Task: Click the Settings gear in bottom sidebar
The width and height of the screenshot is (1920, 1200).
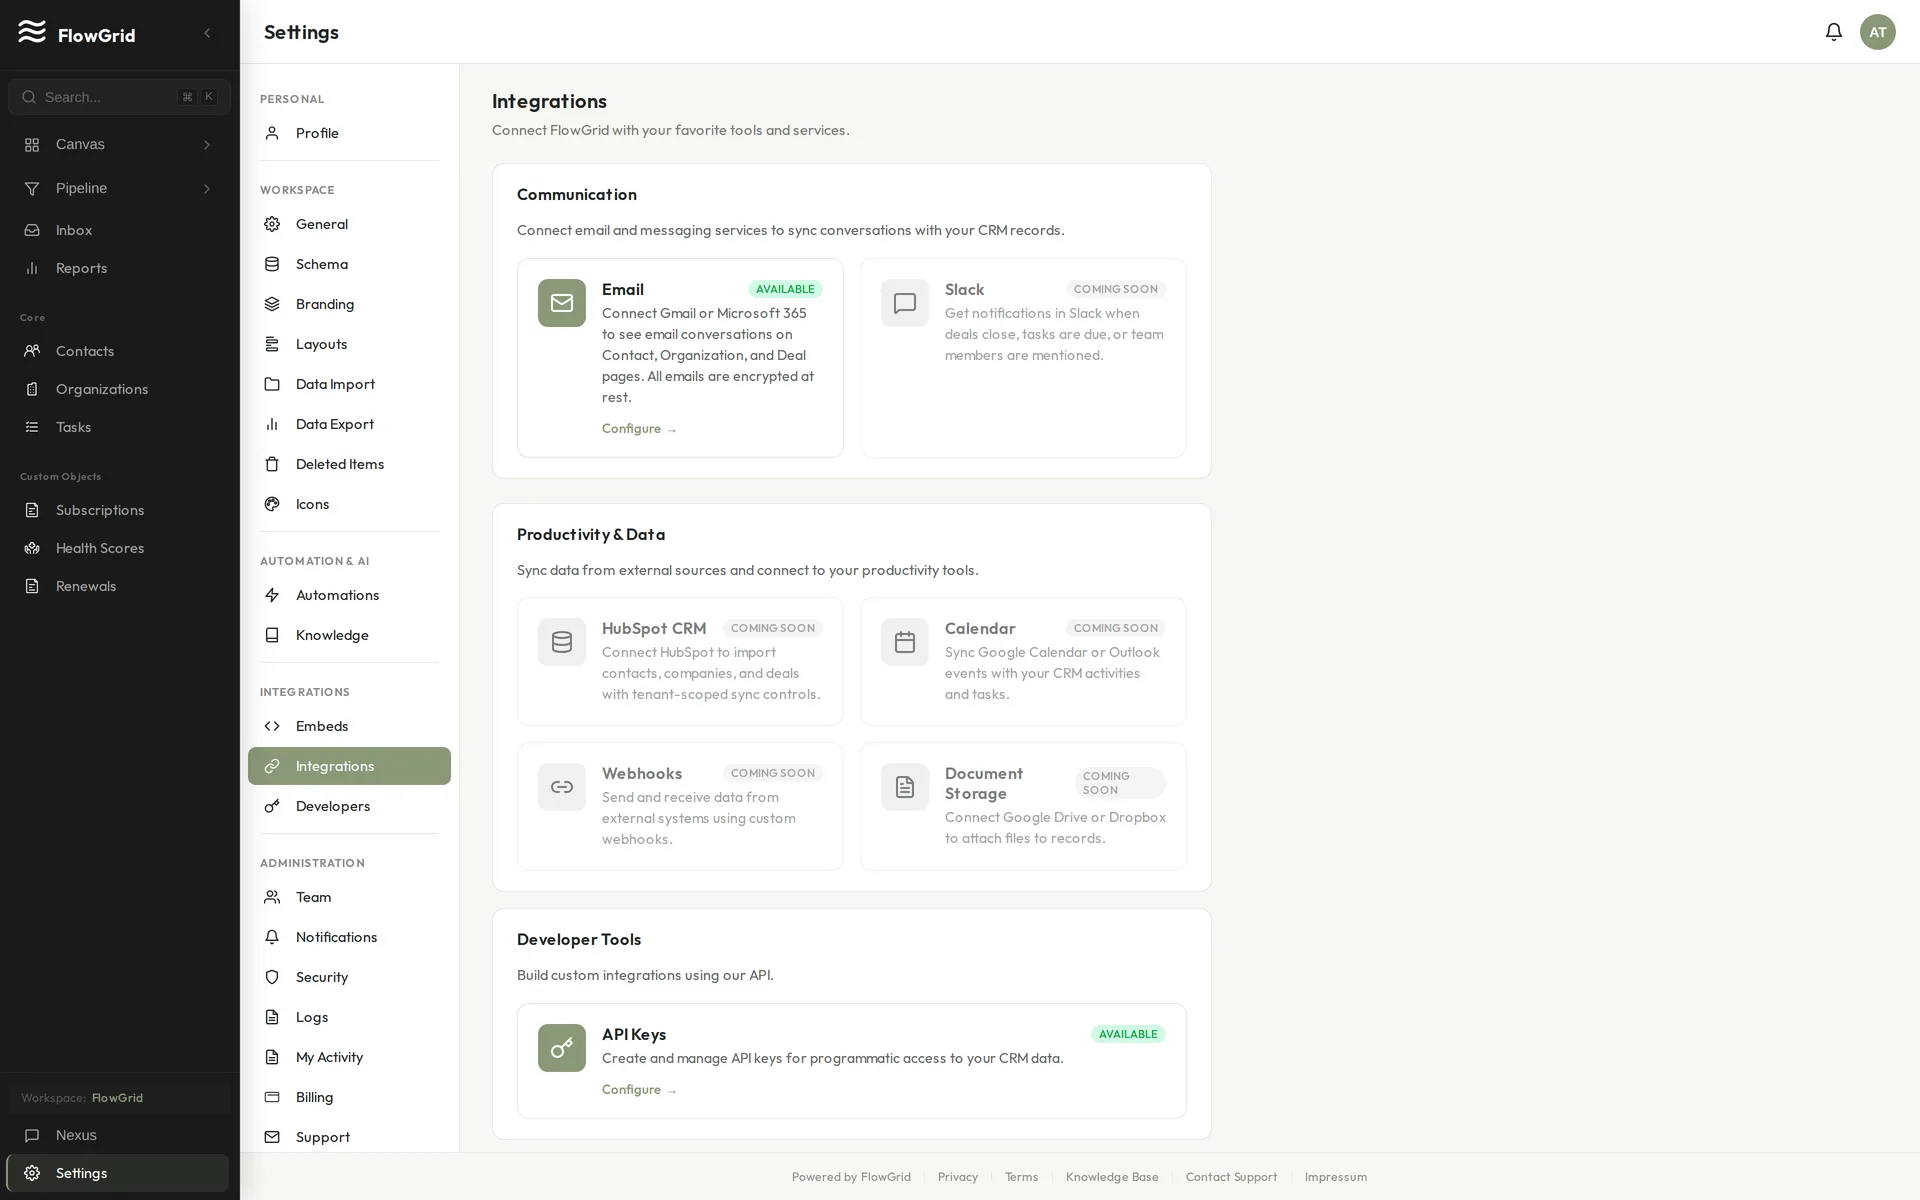Action: click(32, 1173)
